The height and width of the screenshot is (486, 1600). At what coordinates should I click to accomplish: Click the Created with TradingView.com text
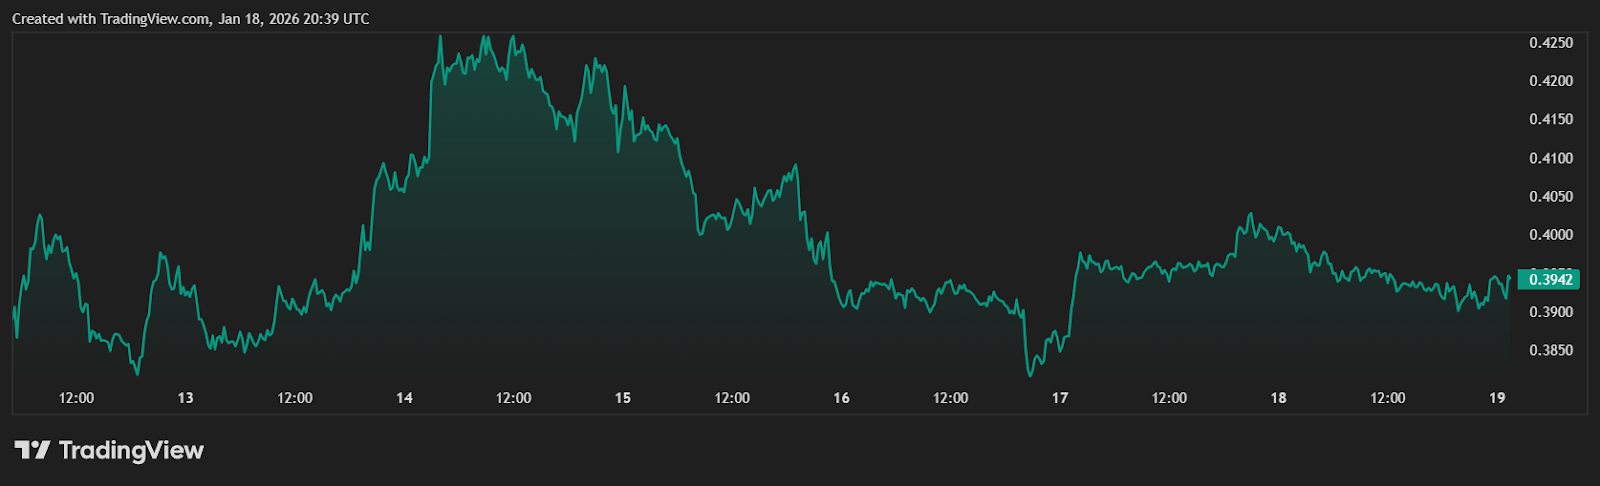(190, 19)
